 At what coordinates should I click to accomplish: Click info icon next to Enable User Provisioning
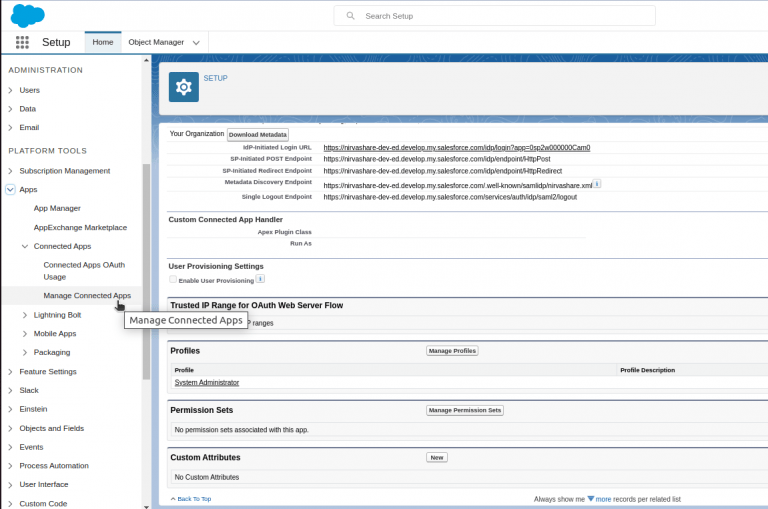[x=261, y=279]
